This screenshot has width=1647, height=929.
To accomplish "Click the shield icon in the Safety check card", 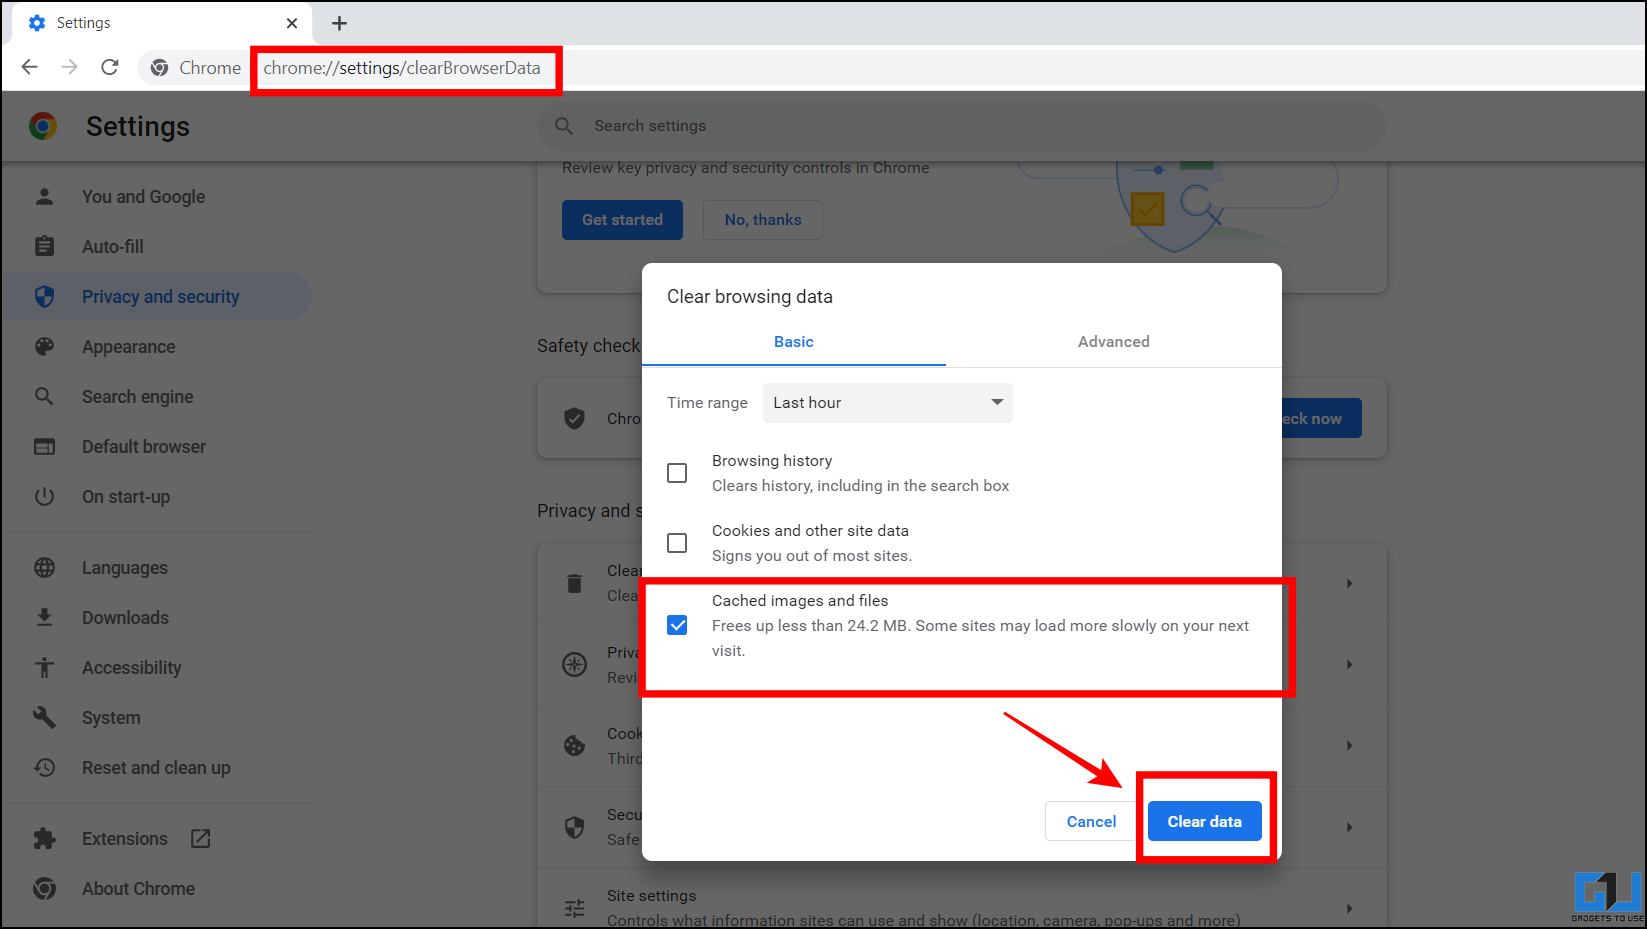I will (x=574, y=418).
